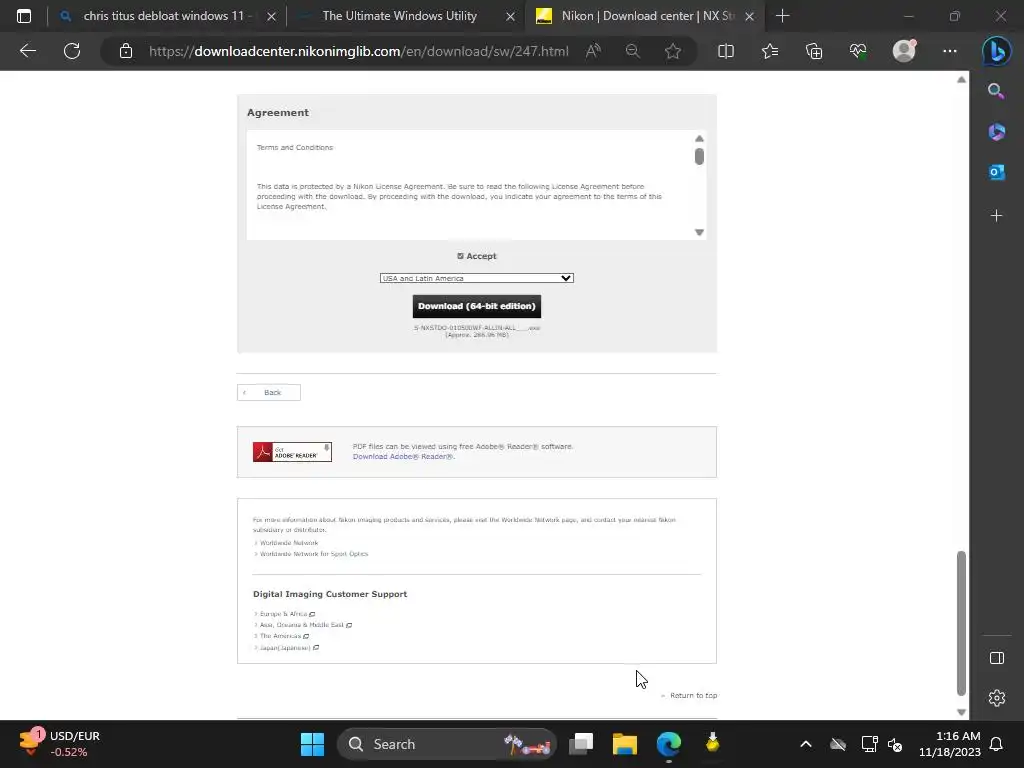
Task: Show hidden system tray icons
Action: 806,744
